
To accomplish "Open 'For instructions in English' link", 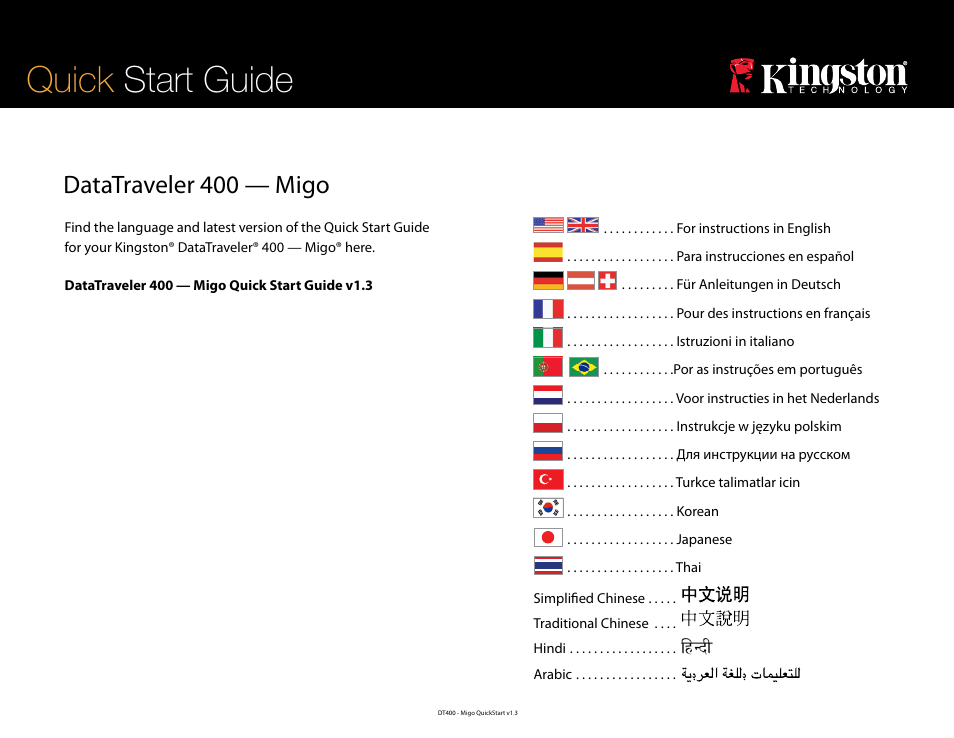I will [x=753, y=228].
